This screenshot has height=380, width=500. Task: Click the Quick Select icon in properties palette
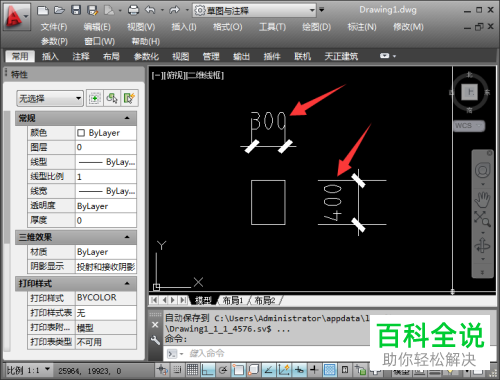129,98
